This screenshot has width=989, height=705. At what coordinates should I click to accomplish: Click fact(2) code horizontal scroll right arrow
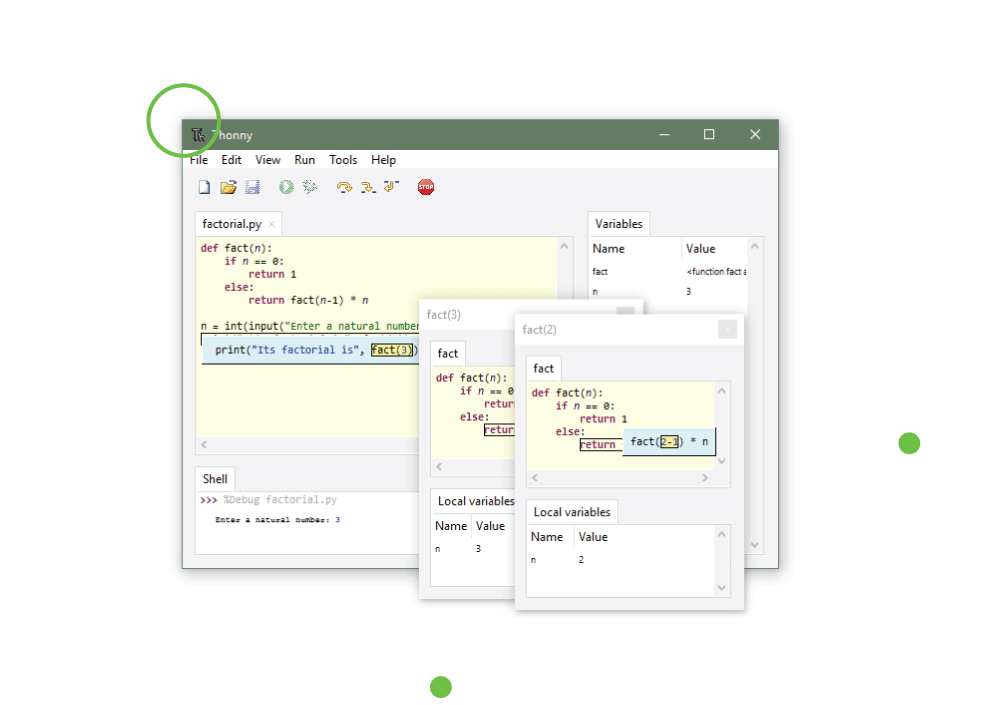tap(705, 478)
